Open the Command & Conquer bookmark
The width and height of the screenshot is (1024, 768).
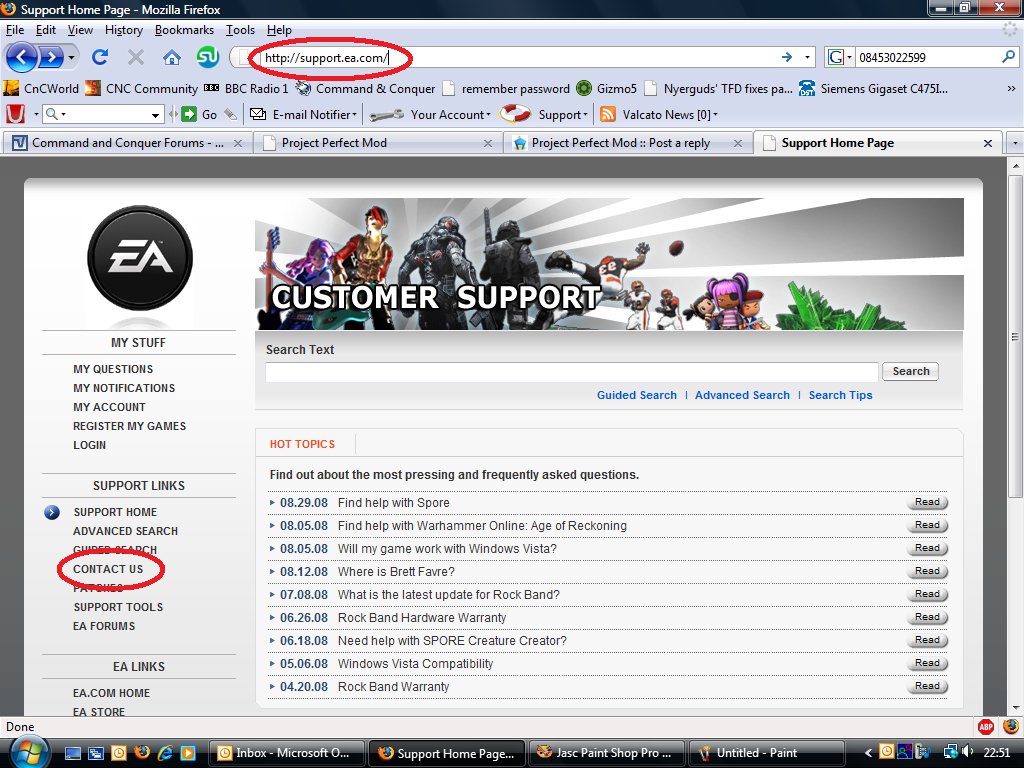click(365, 88)
